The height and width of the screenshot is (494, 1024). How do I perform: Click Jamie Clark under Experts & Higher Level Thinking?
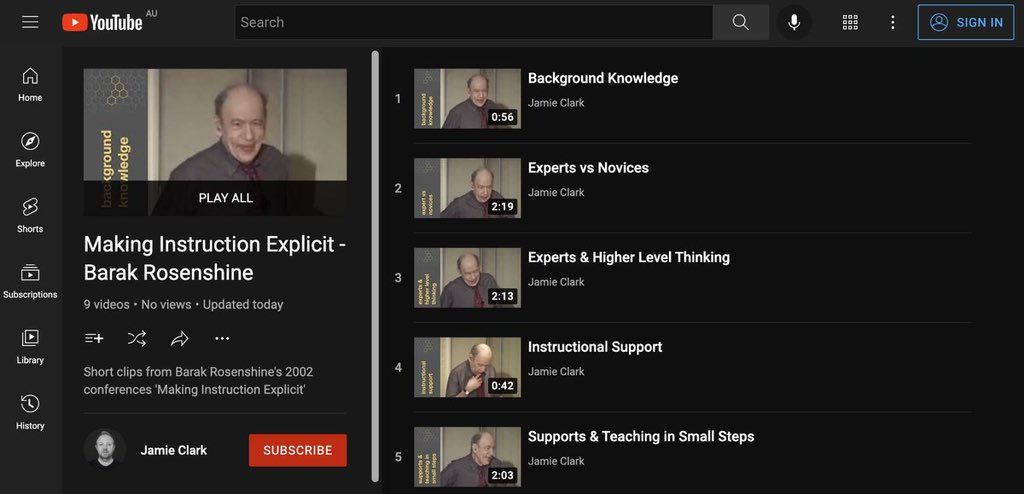(x=556, y=282)
